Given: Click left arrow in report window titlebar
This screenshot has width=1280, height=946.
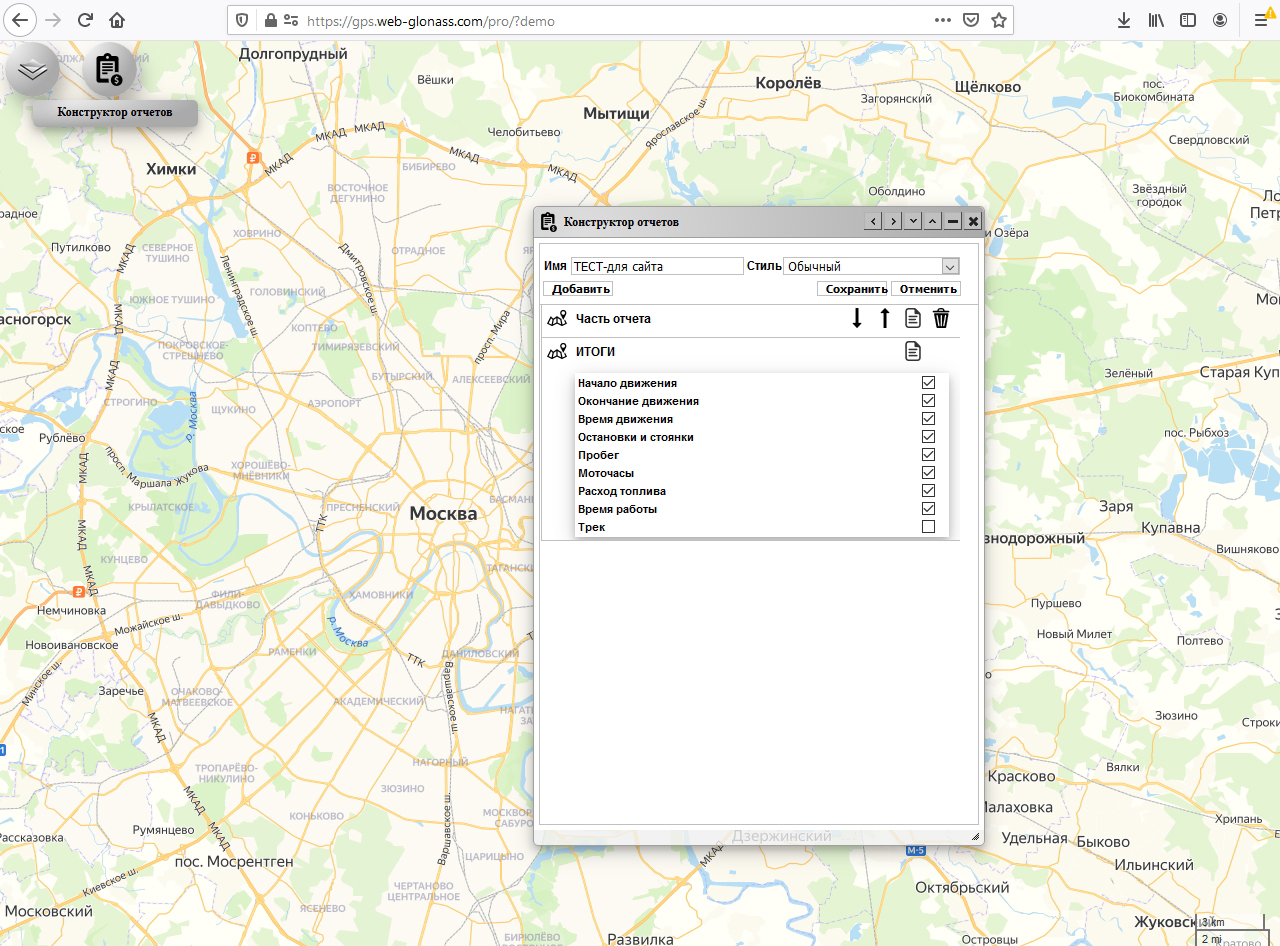Looking at the screenshot, I should pyautogui.click(x=873, y=221).
